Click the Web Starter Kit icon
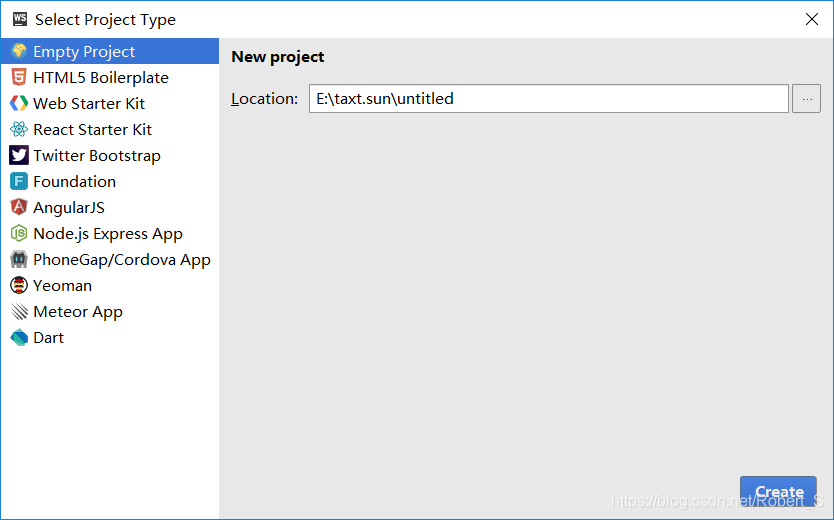Image resolution: width=834 pixels, height=520 pixels. point(19,103)
